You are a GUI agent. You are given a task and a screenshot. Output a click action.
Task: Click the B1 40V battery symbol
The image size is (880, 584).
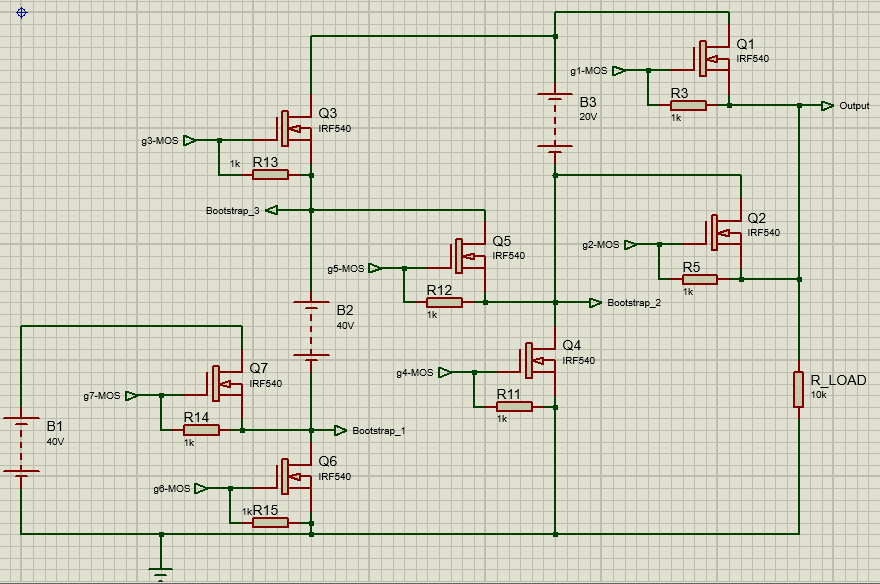tap(21, 444)
